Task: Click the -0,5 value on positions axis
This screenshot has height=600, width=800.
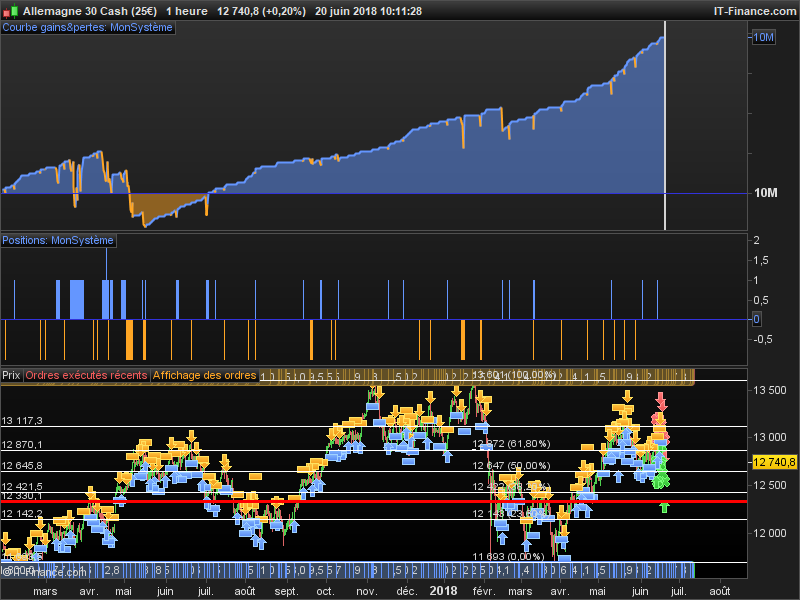Action: (763, 339)
